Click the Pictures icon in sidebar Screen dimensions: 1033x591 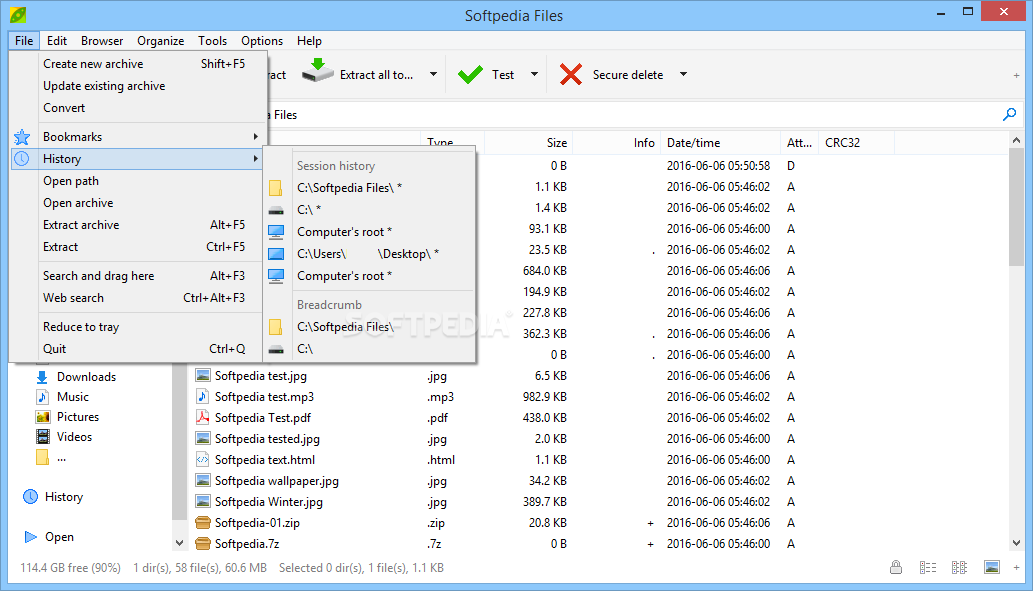(x=43, y=417)
